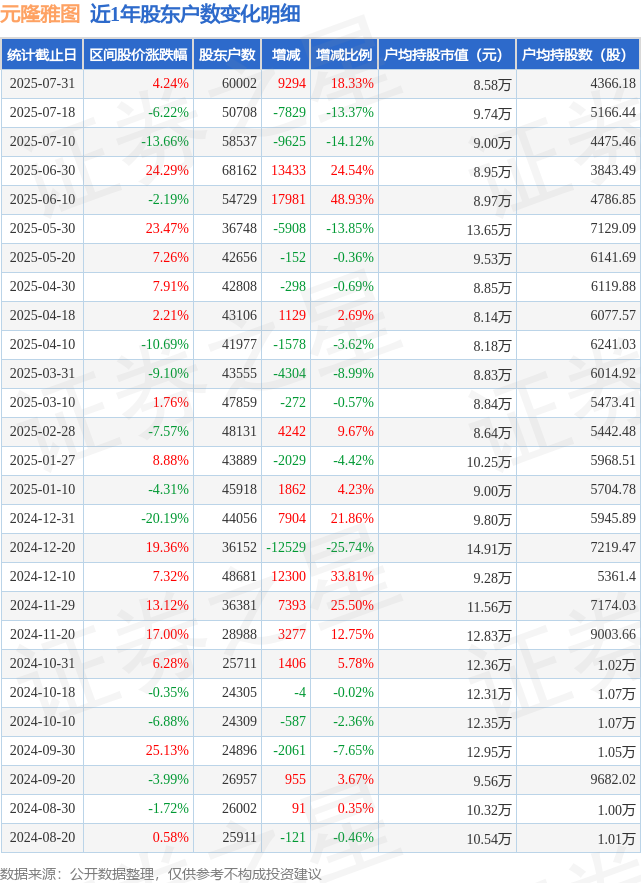This screenshot has width=641, height=883.
Task: Click the 户均持股数（股） column header
Action: coord(578,55)
